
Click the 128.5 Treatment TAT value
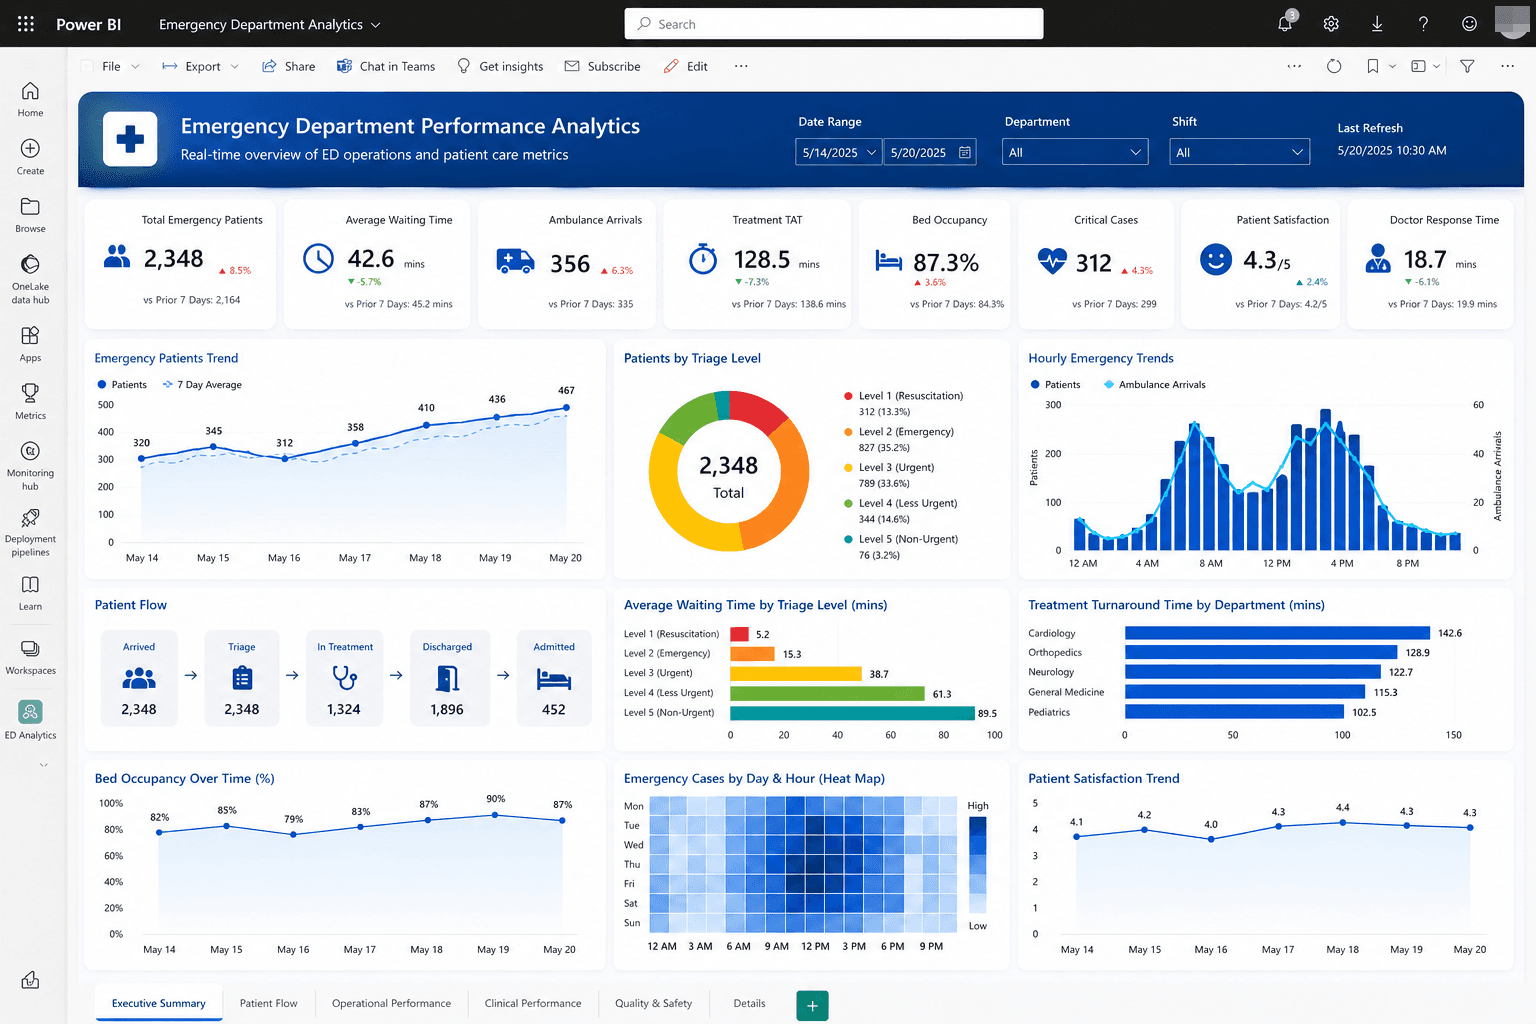(762, 260)
